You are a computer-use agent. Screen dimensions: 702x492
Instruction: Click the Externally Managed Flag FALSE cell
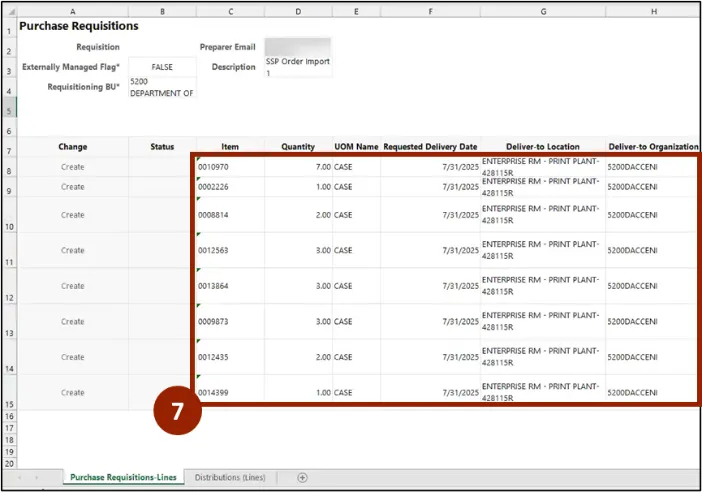pyautogui.click(x=162, y=67)
